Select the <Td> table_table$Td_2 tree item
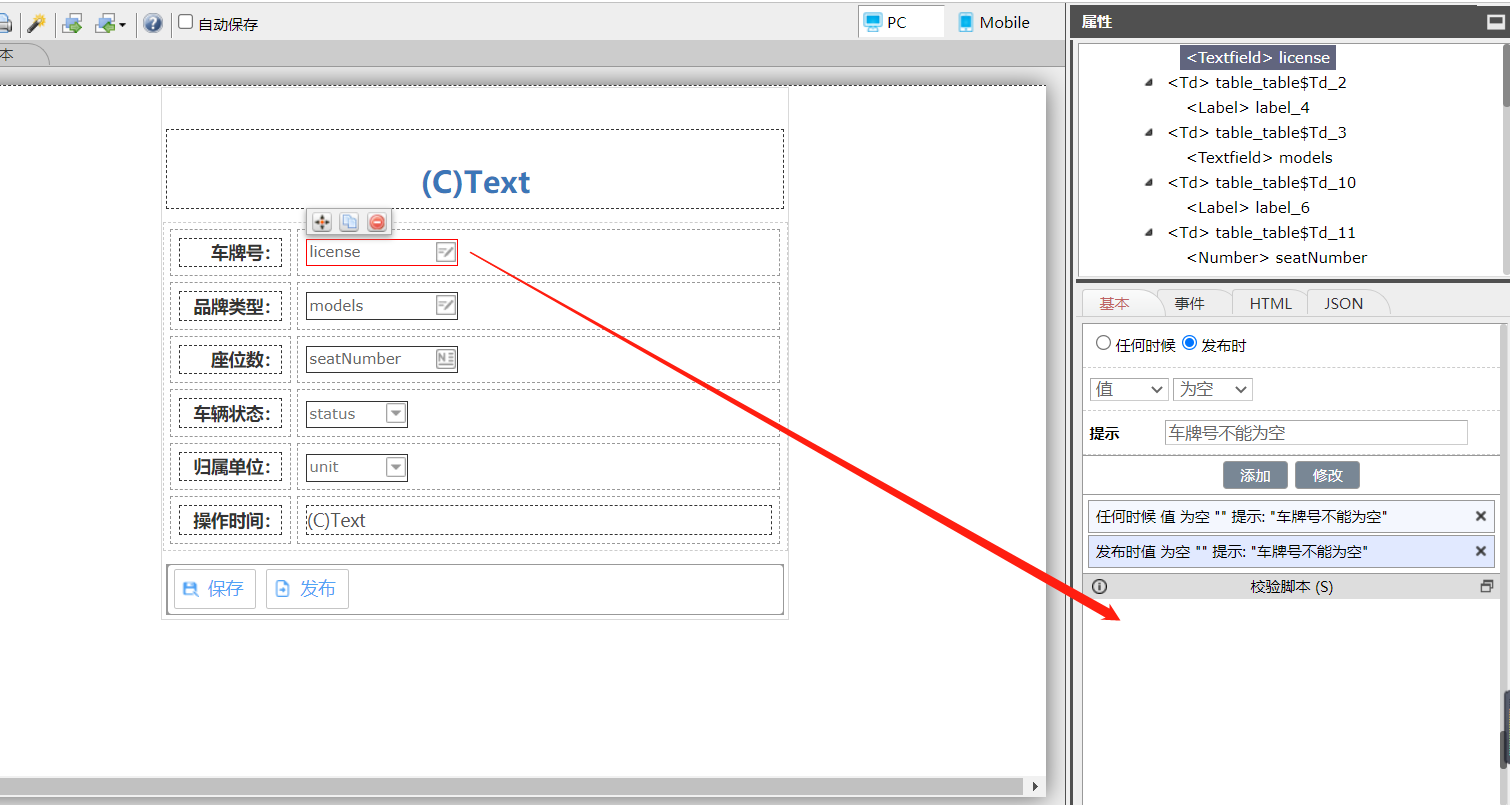The height and width of the screenshot is (805, 1510). point(1257,82)
